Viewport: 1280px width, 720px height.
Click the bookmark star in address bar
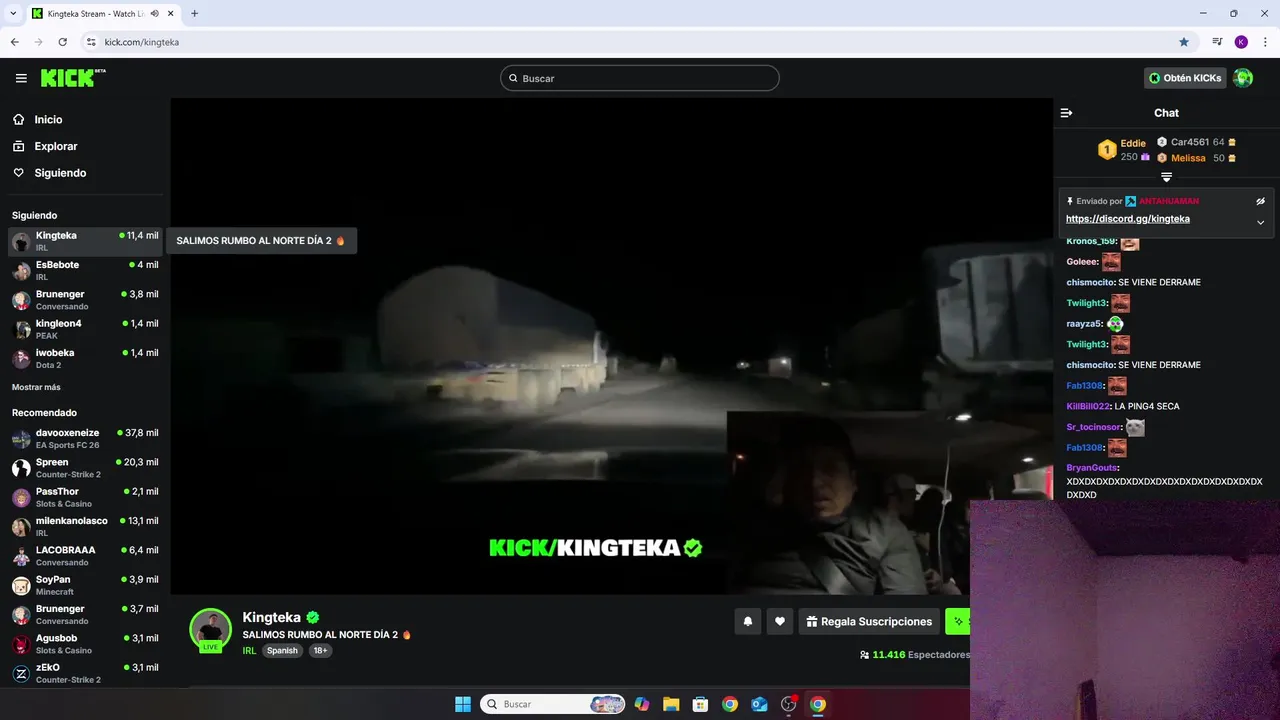(x=1184, y=42)
